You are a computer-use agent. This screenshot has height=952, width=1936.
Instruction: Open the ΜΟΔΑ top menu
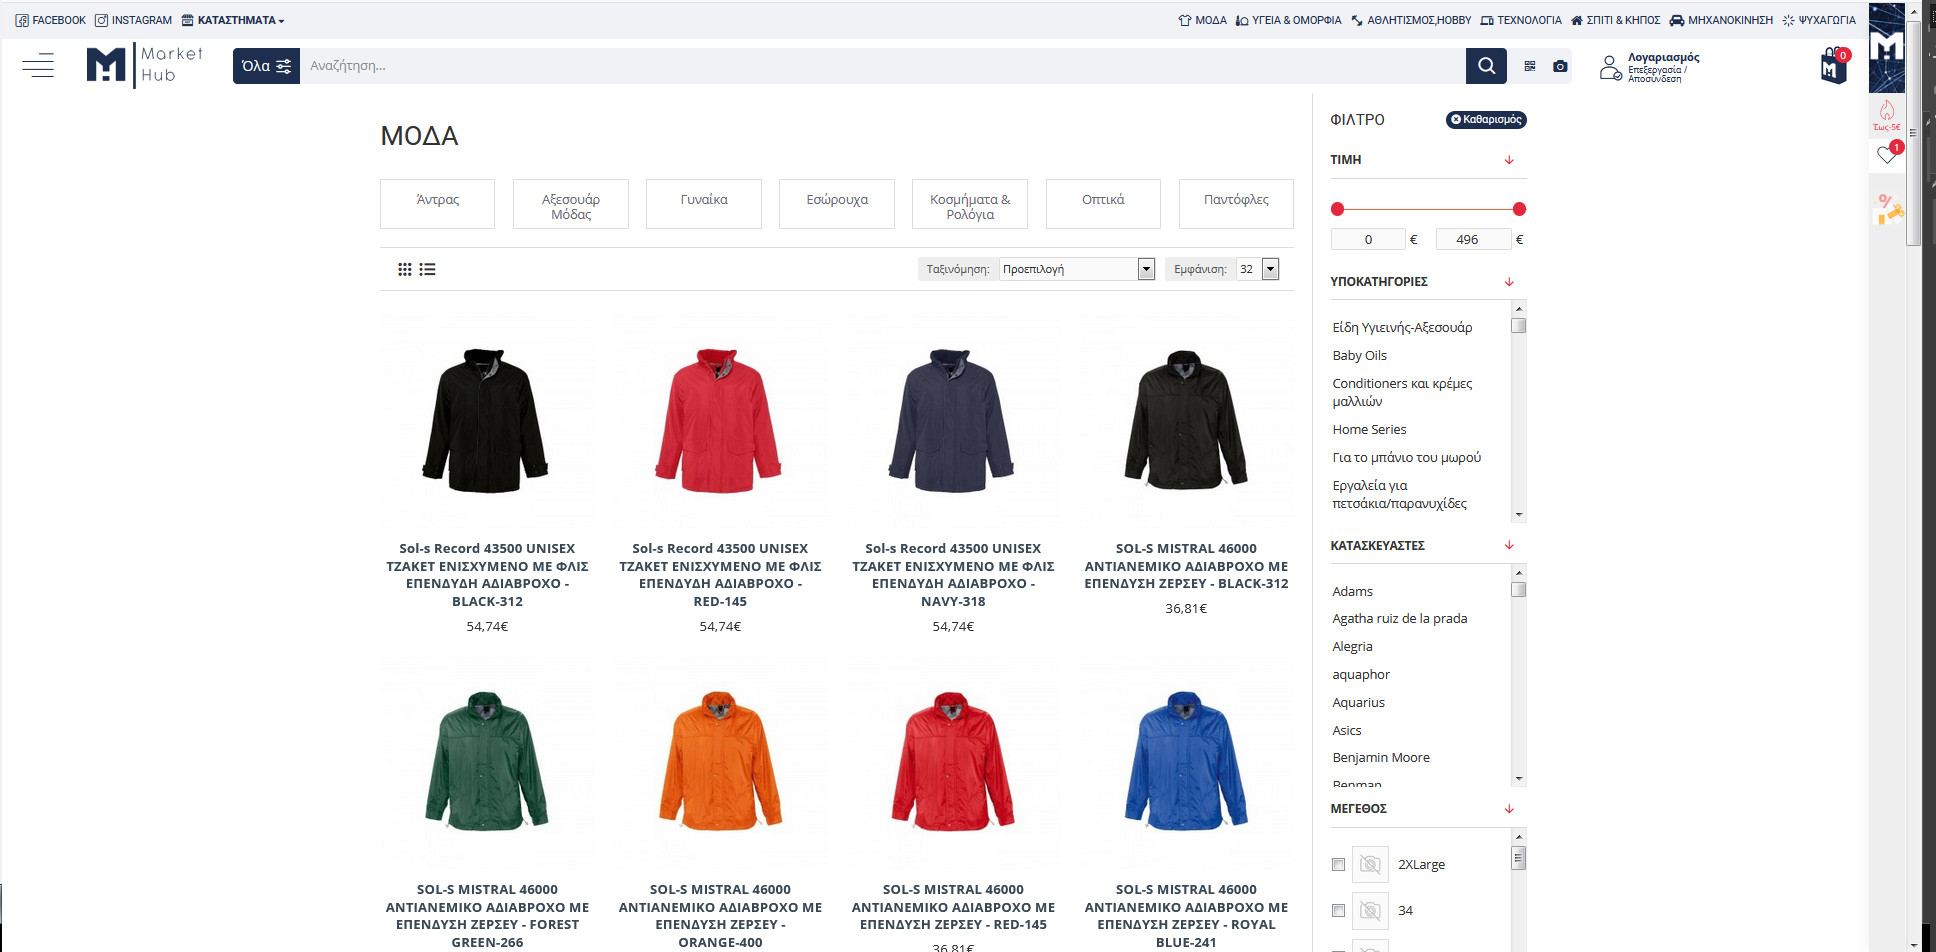[x=1203, y=20]
